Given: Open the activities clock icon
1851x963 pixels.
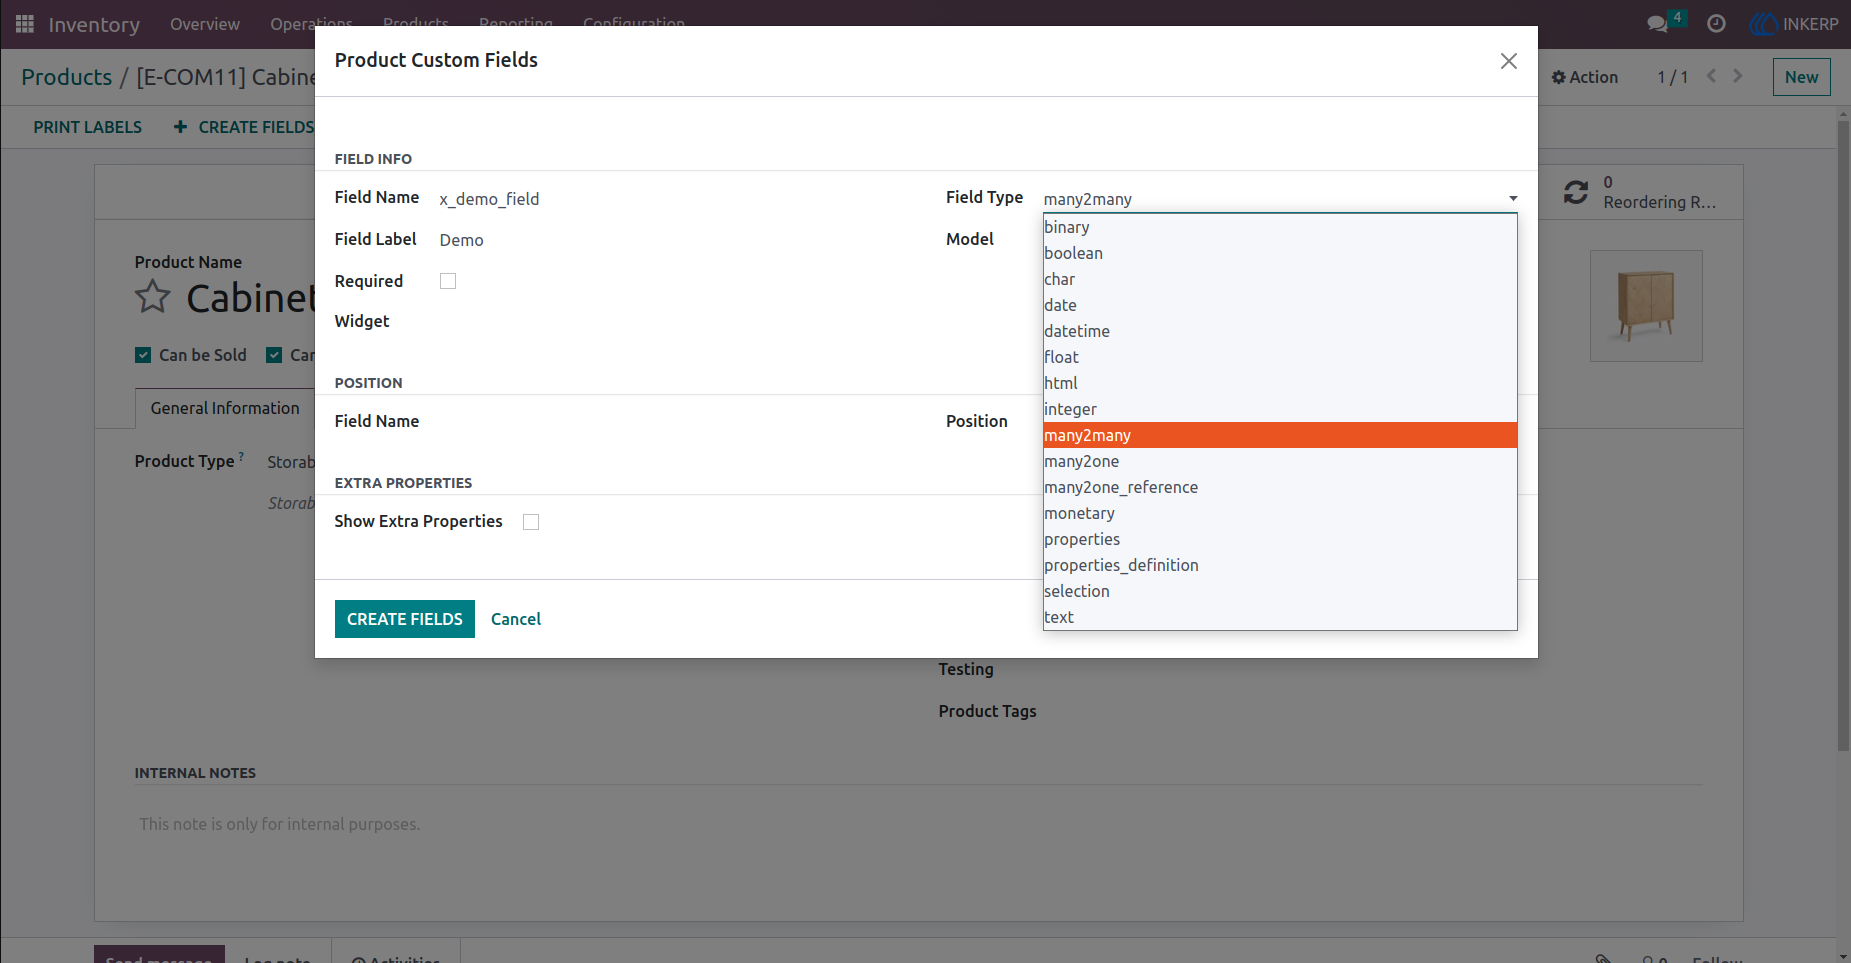Looking at the screenshot, I should [1716, 24].
